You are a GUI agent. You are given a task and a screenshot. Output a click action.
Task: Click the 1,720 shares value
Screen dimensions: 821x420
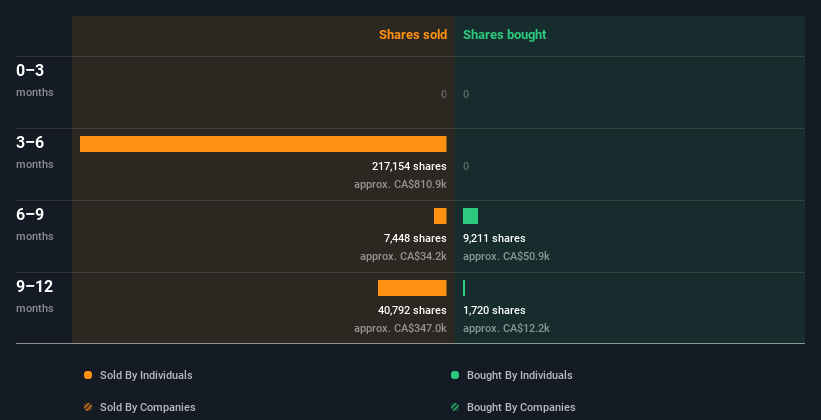point(494,310)
